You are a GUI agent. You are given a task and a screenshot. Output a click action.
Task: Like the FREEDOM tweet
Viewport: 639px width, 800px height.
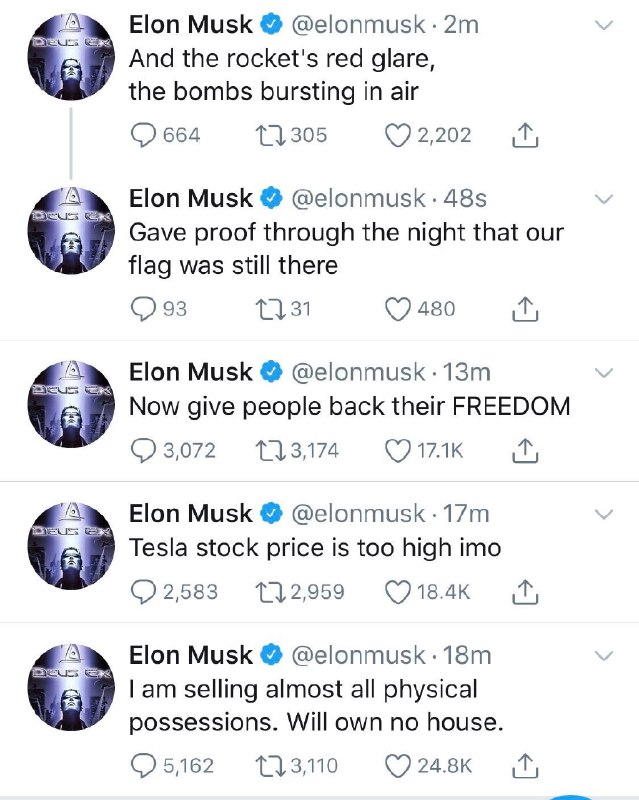(399, 451)
